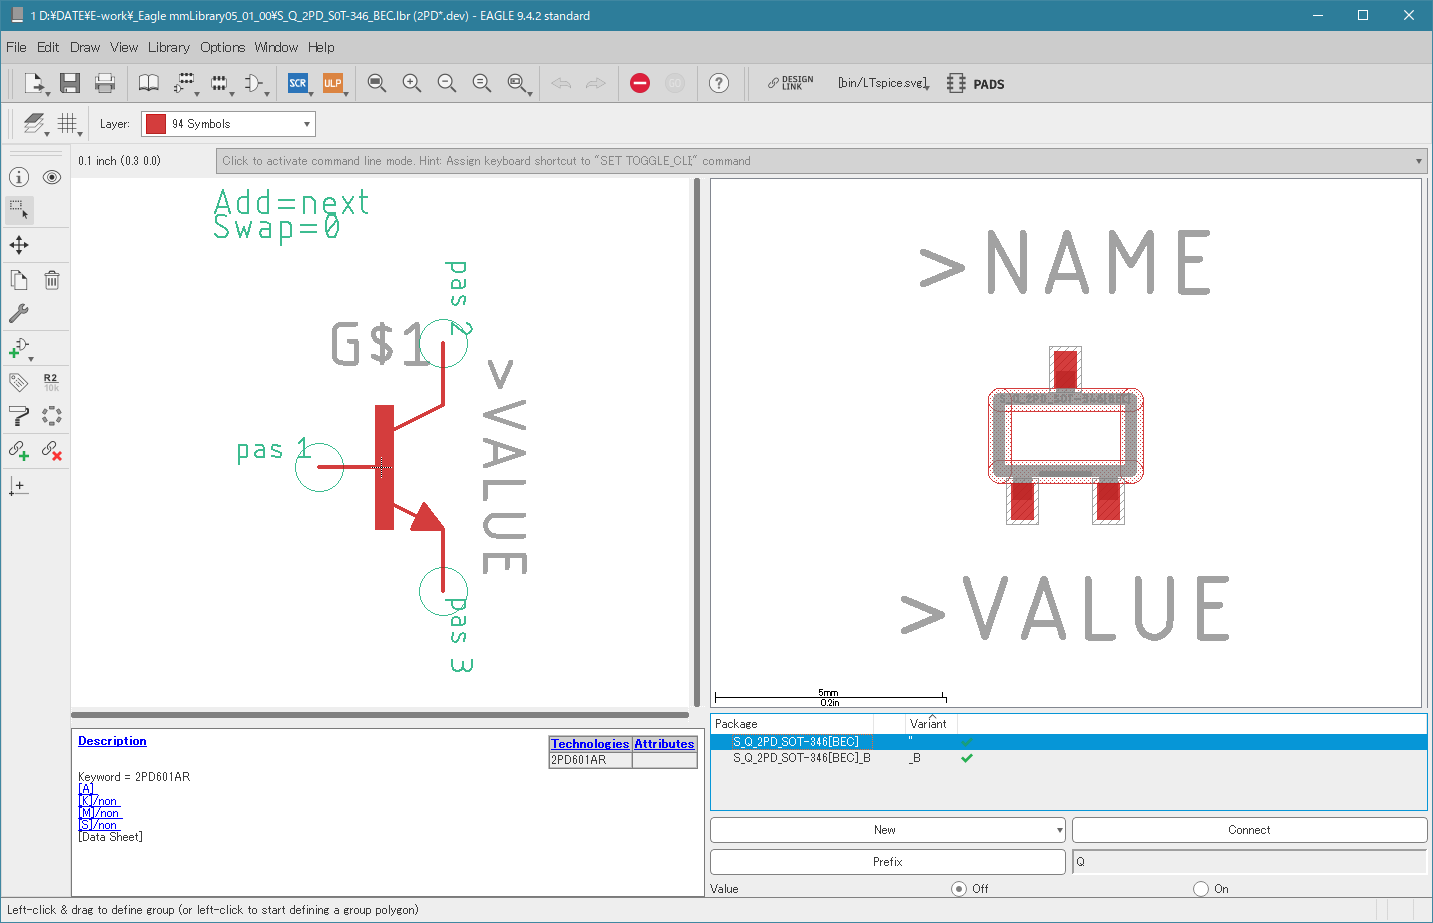Expand the command line history dropdown
Screen dimensions: 1433x923
click(x=1418, y=161)
